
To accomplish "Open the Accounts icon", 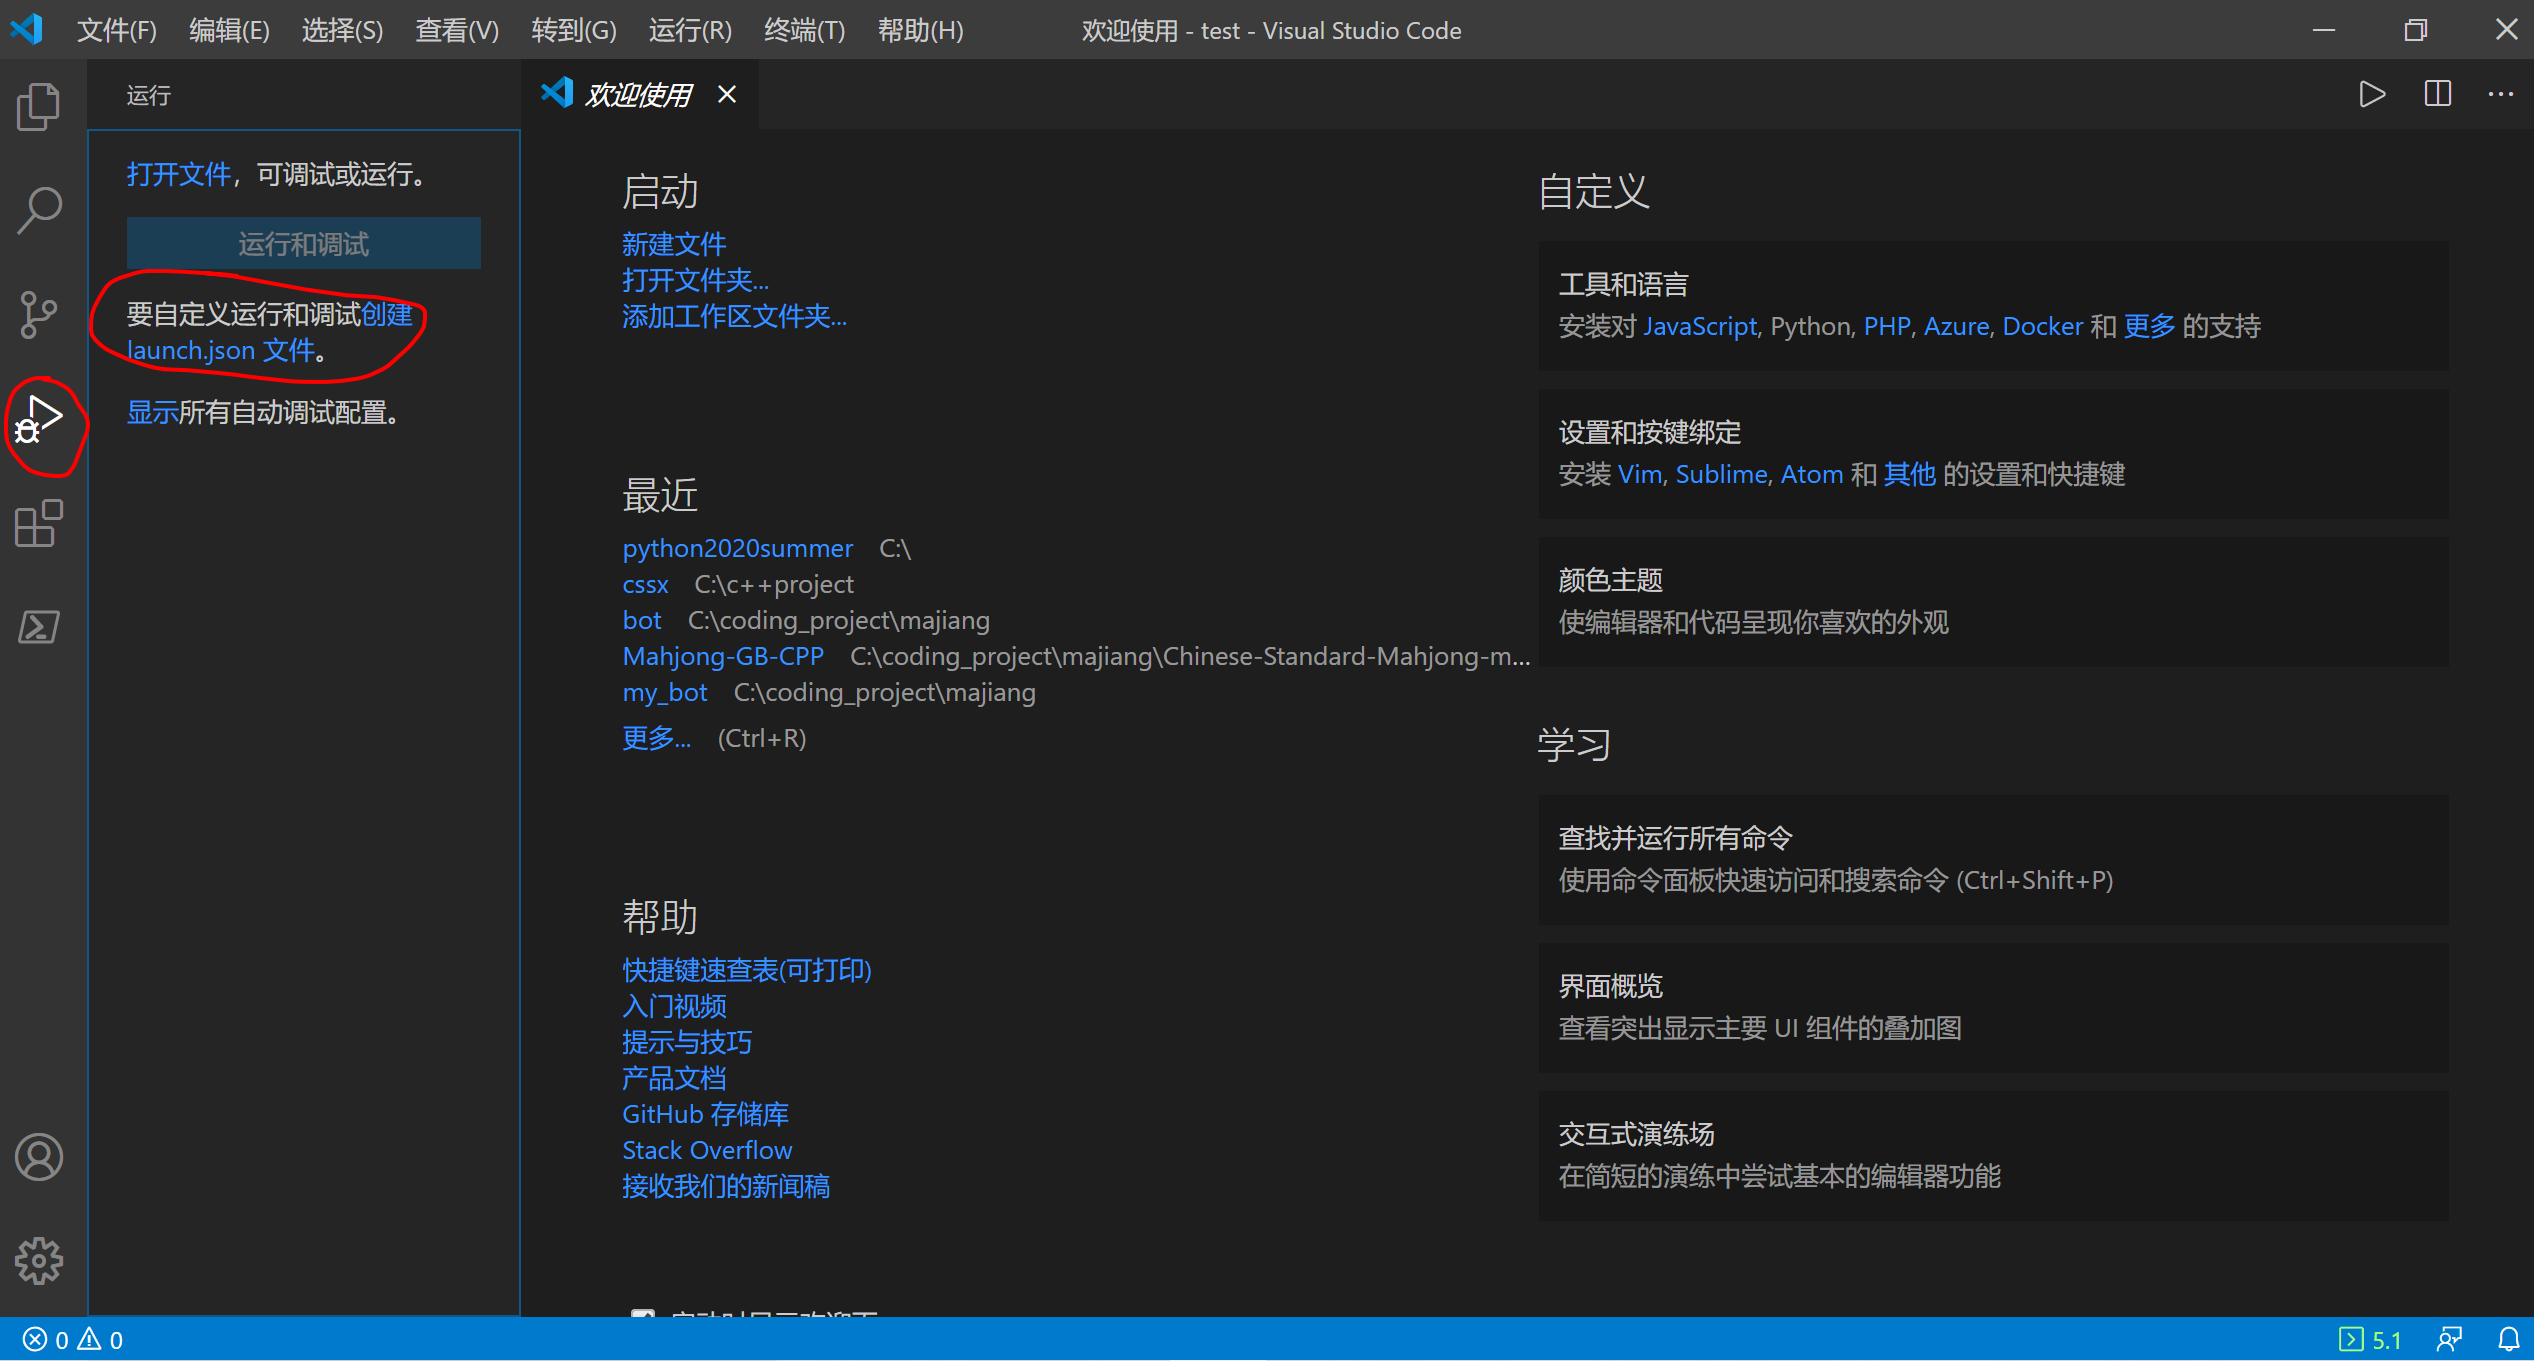I will pyautogui.click(x=40, y=1157).
